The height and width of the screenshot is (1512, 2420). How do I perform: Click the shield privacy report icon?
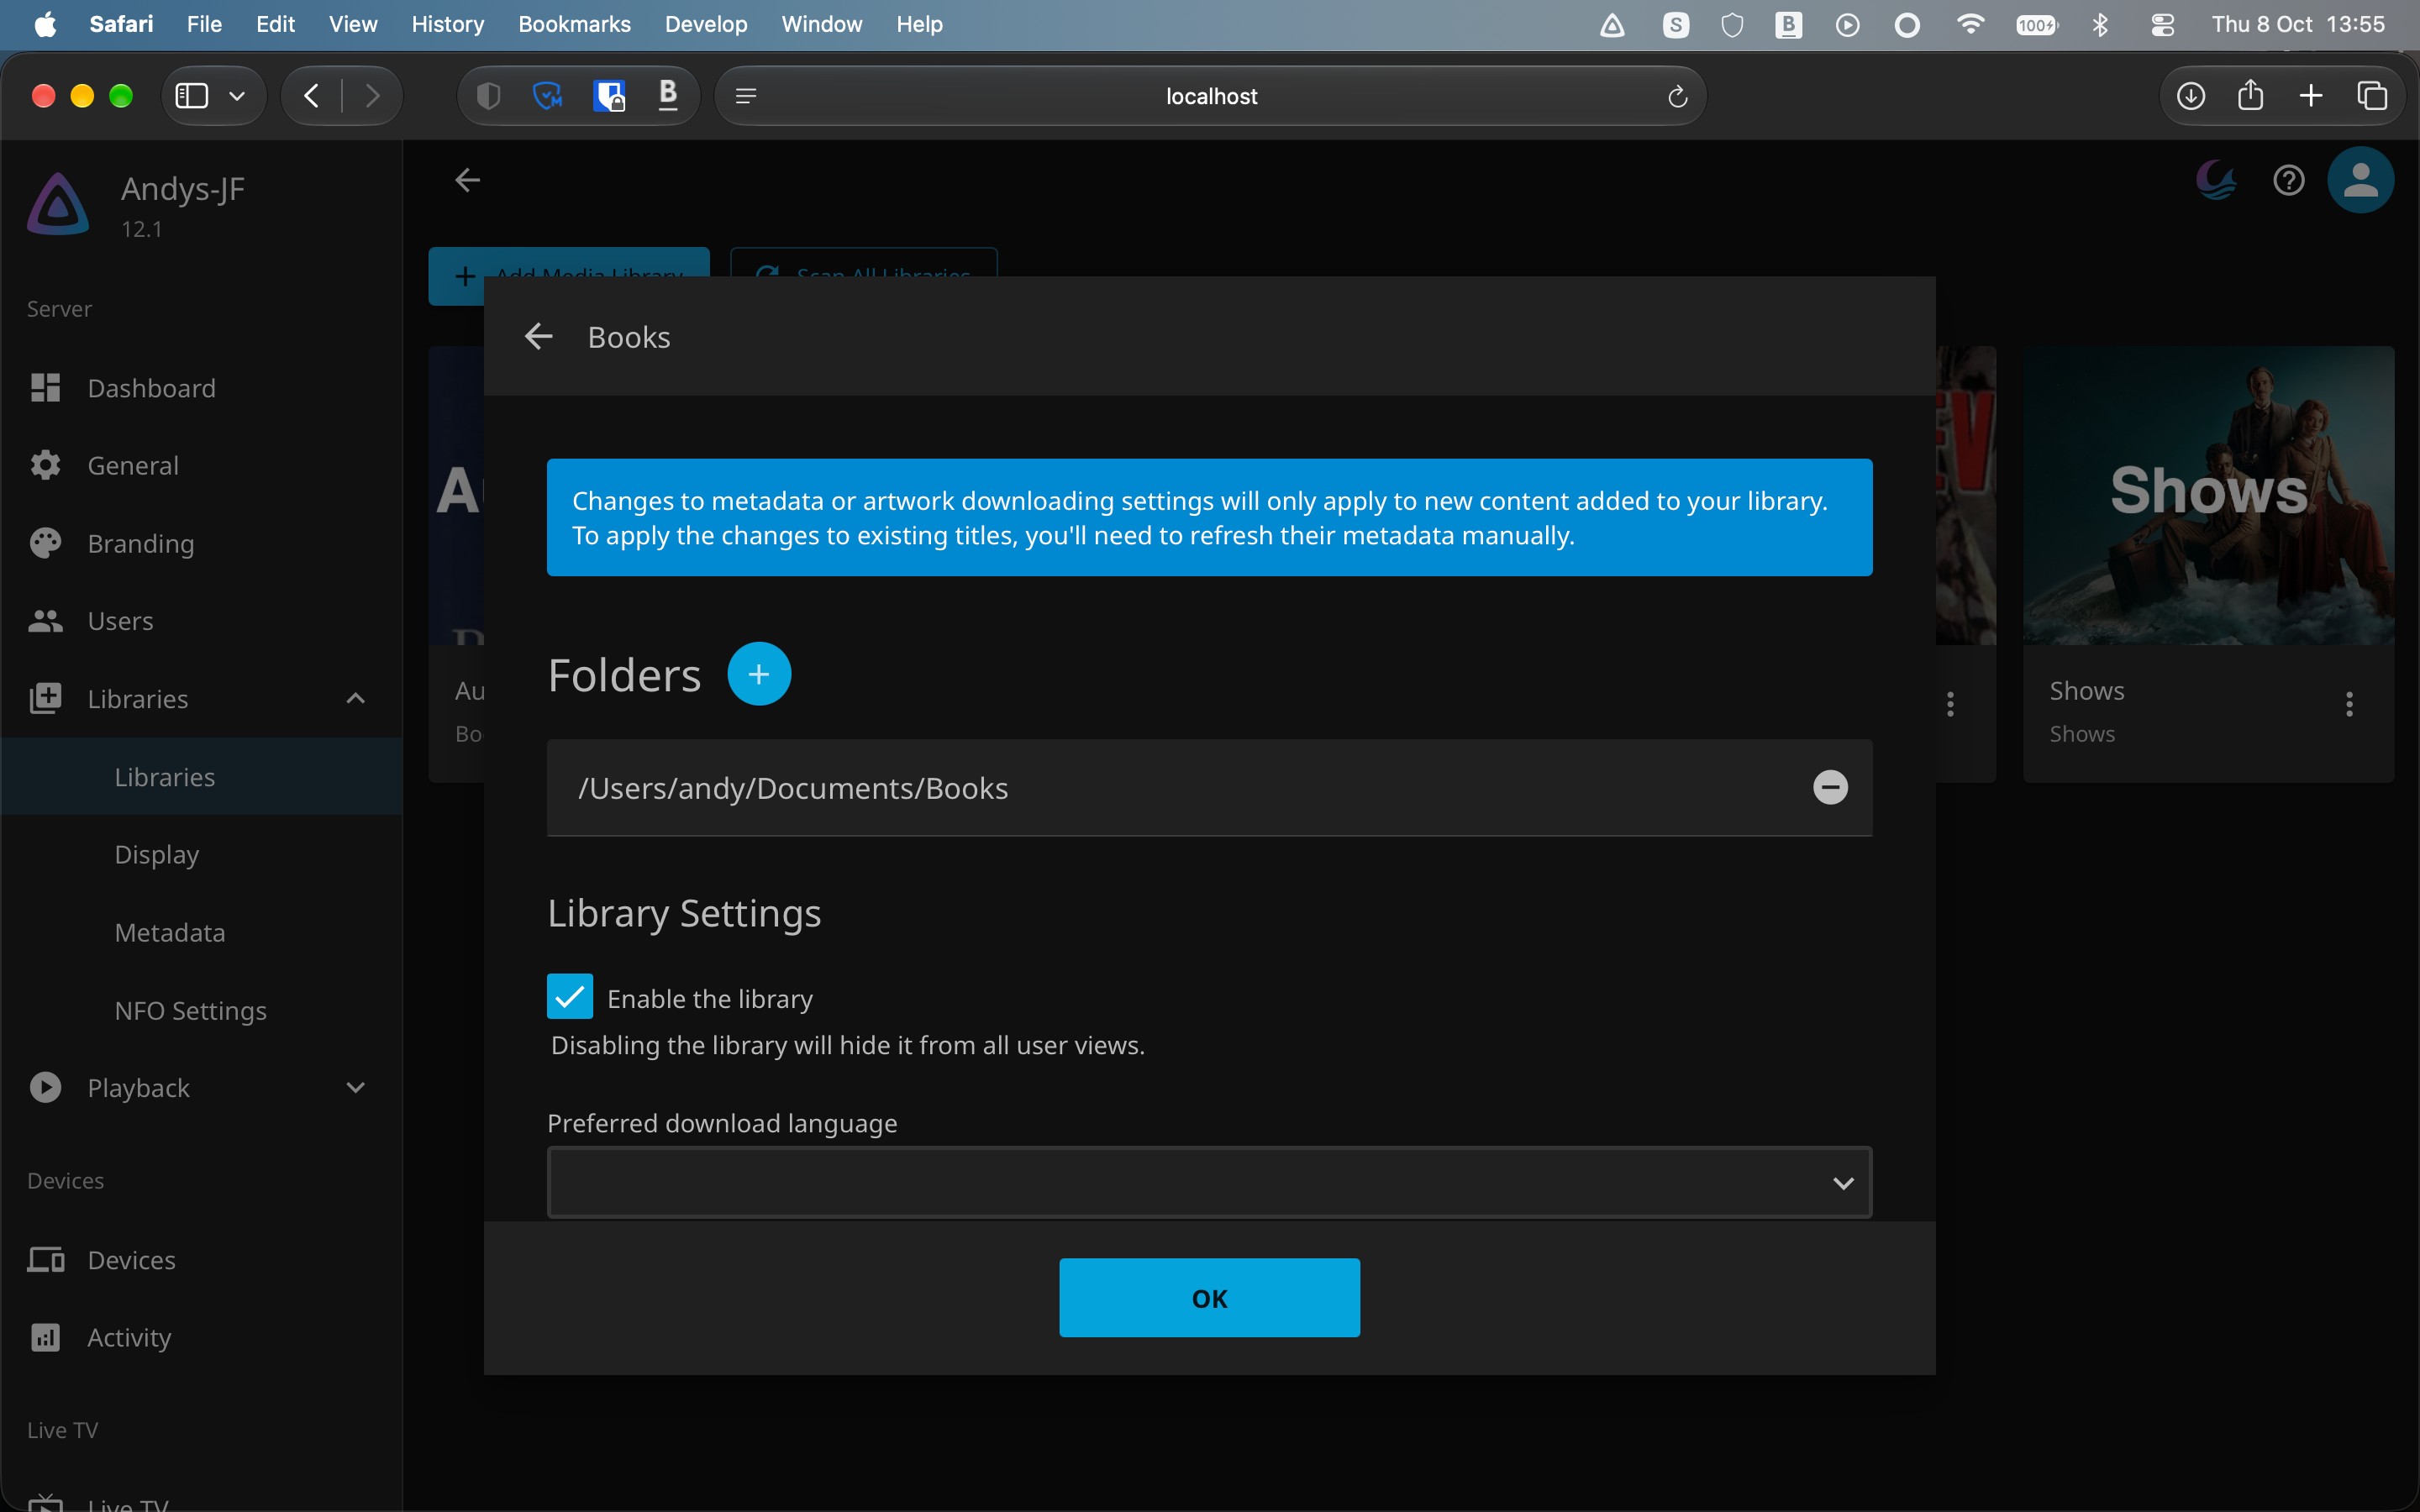[x=488, y=97]
